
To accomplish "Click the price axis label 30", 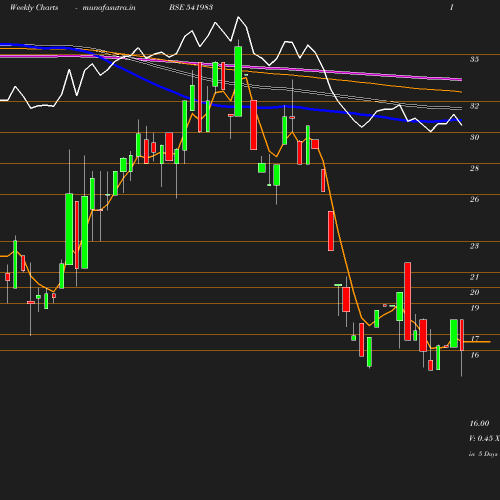I will tap(474, 137).
